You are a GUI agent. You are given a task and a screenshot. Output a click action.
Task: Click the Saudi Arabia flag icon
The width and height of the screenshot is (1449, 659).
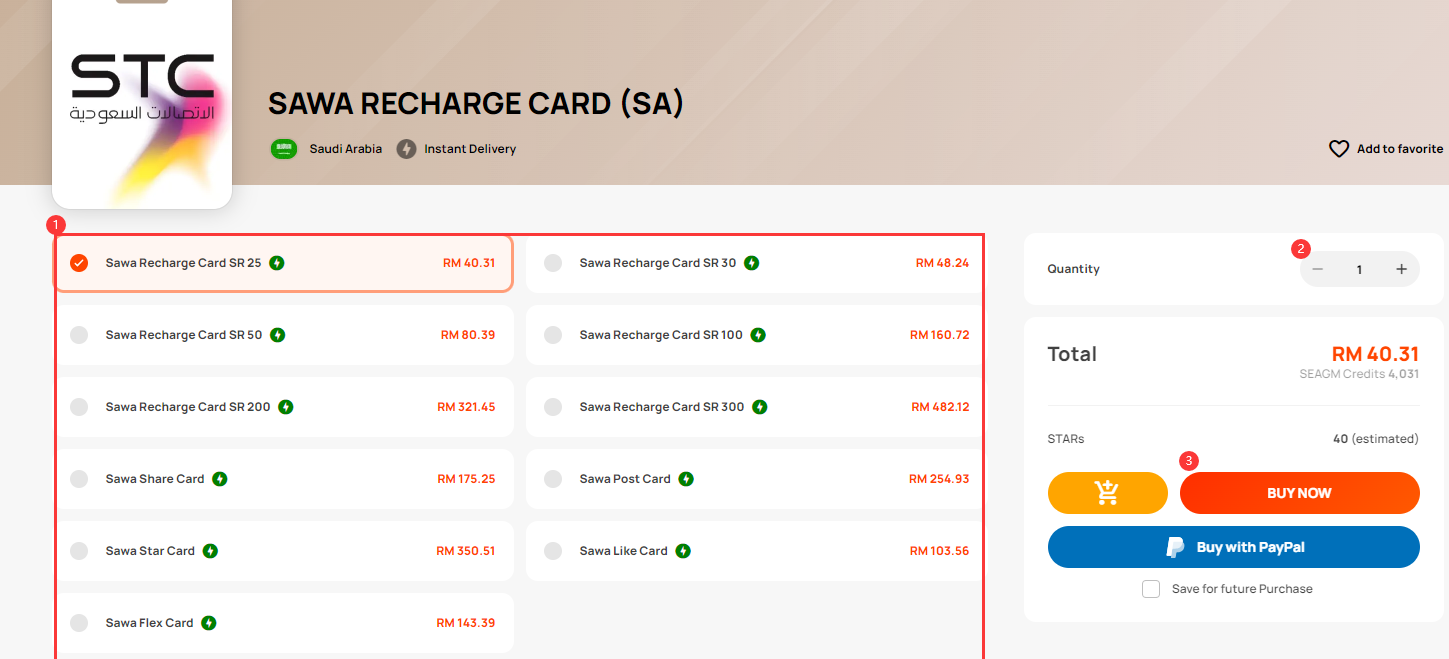click(x=284, y=149)
